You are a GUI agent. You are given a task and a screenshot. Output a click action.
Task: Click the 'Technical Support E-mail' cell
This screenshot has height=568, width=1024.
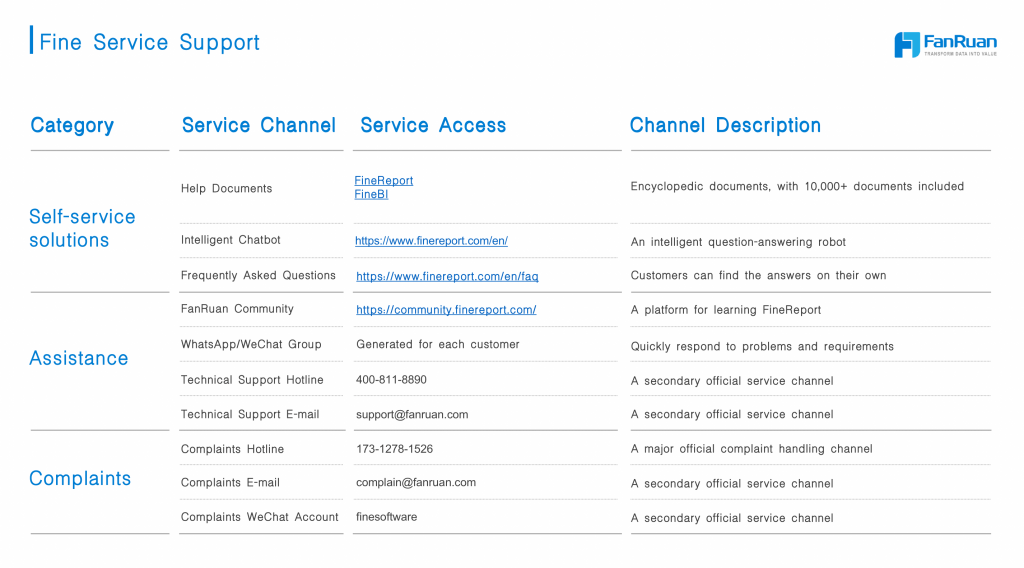[x=250, y=414]
